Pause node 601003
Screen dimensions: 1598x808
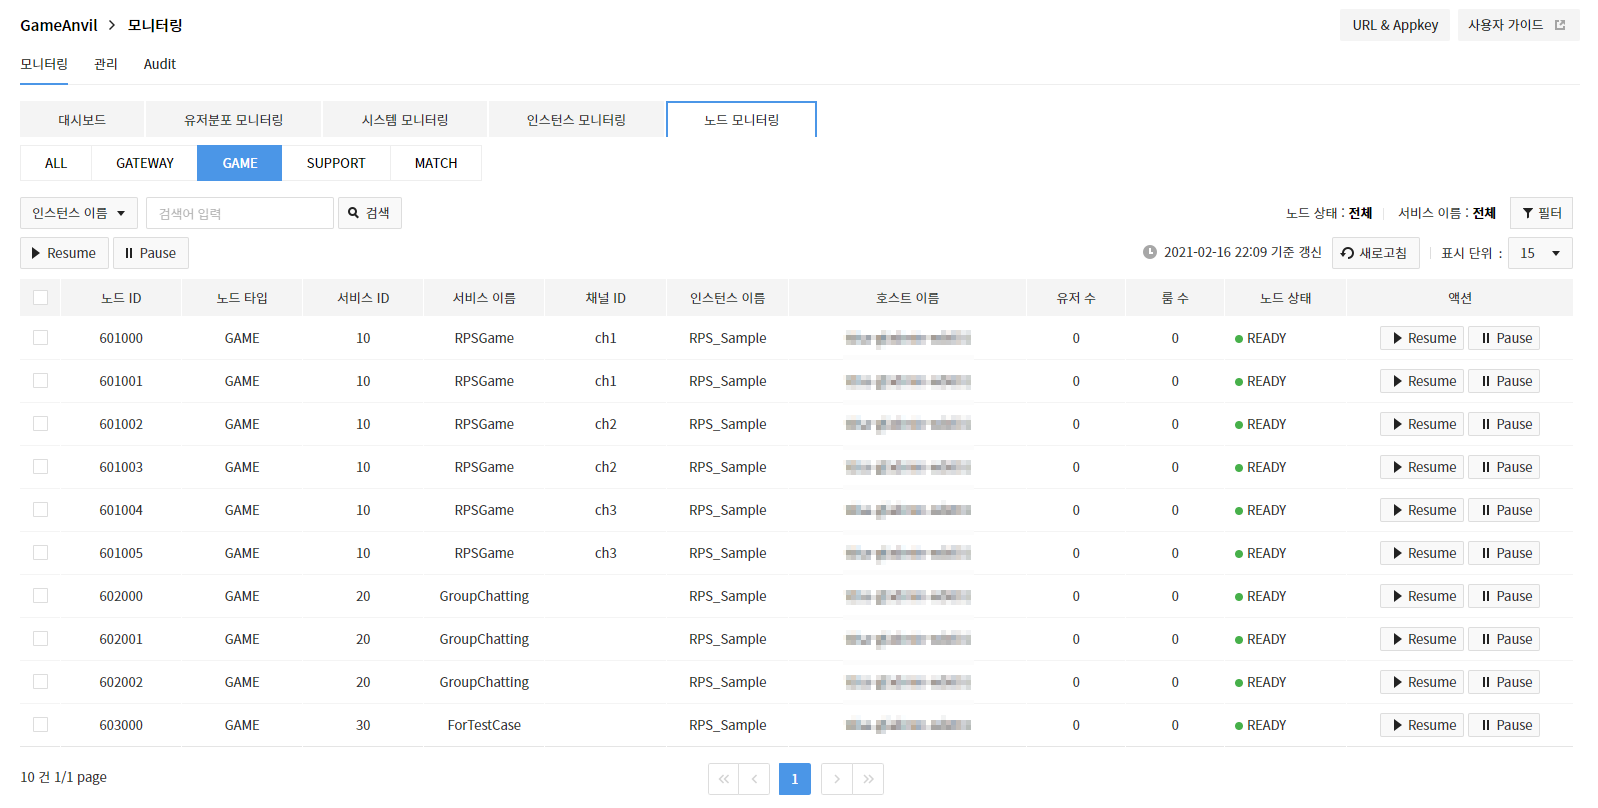pyautogui.click(x=1504, y=467)
